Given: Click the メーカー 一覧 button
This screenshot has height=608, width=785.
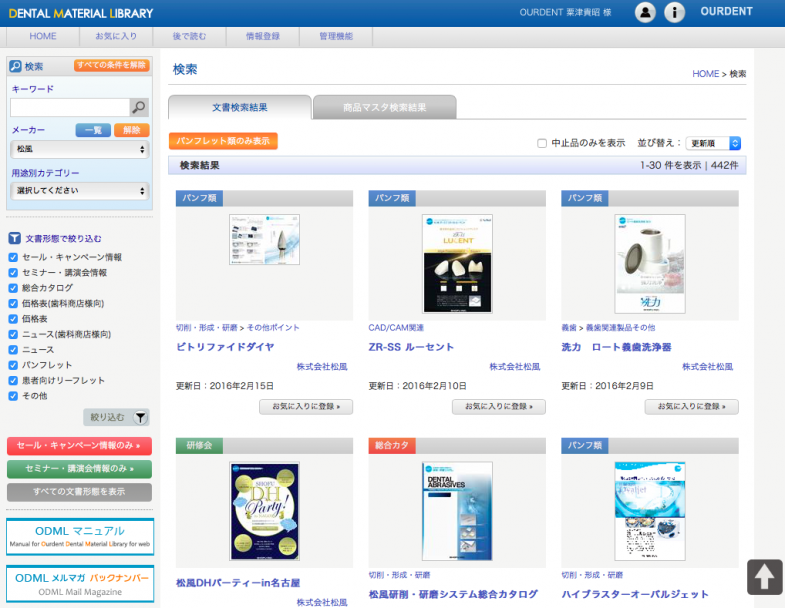Looking at the screenshot, I should pos(93,130).
